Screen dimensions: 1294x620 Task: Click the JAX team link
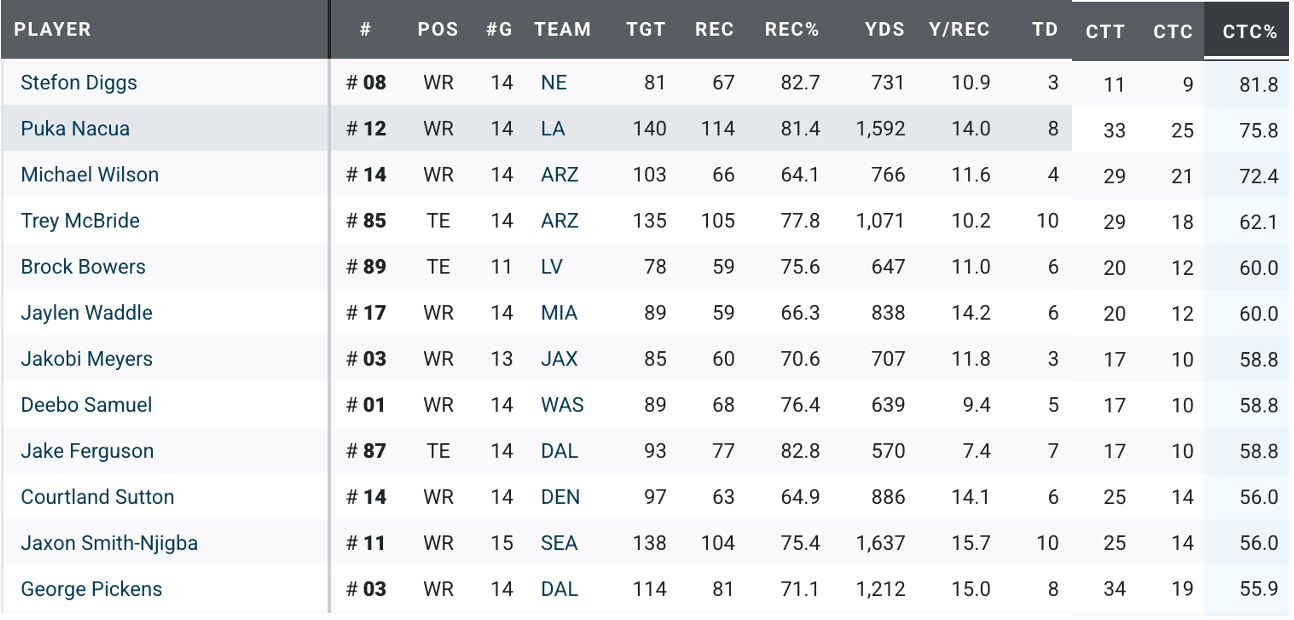click(x=559, y=359)
